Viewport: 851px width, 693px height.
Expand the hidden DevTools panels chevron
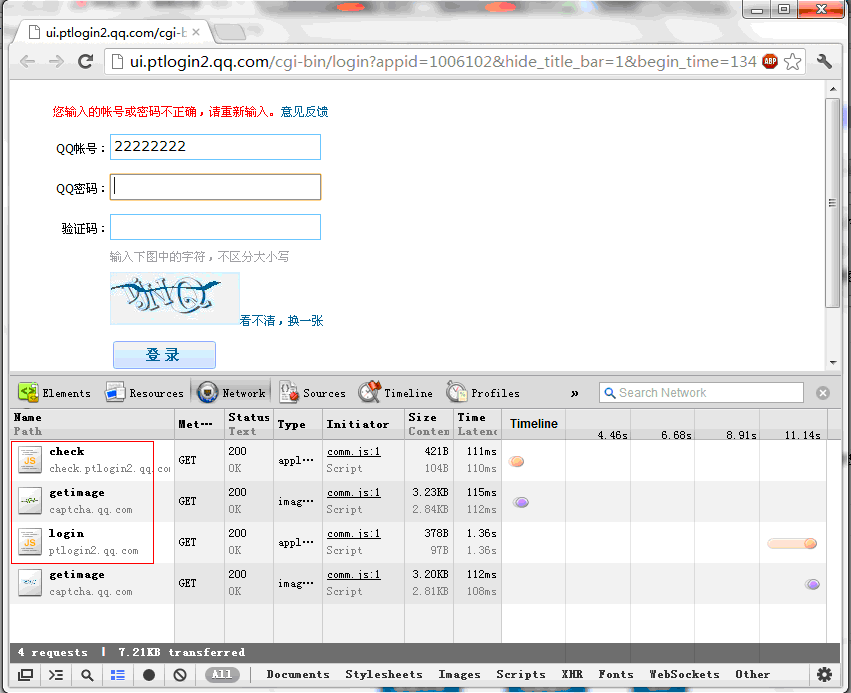point(574,393)
